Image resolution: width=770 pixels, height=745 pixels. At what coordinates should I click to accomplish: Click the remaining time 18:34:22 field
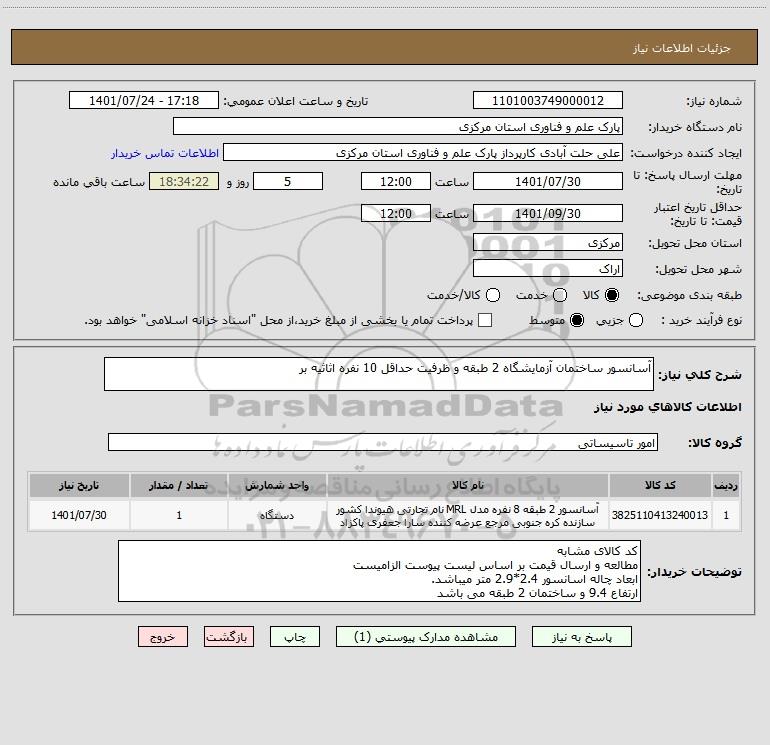tap(184, 182)
